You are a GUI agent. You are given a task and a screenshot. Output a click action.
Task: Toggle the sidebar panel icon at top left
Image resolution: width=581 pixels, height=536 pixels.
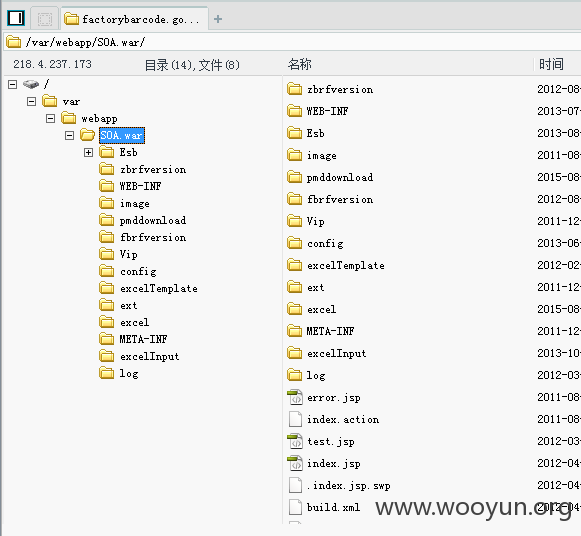[x=16, y=18]
